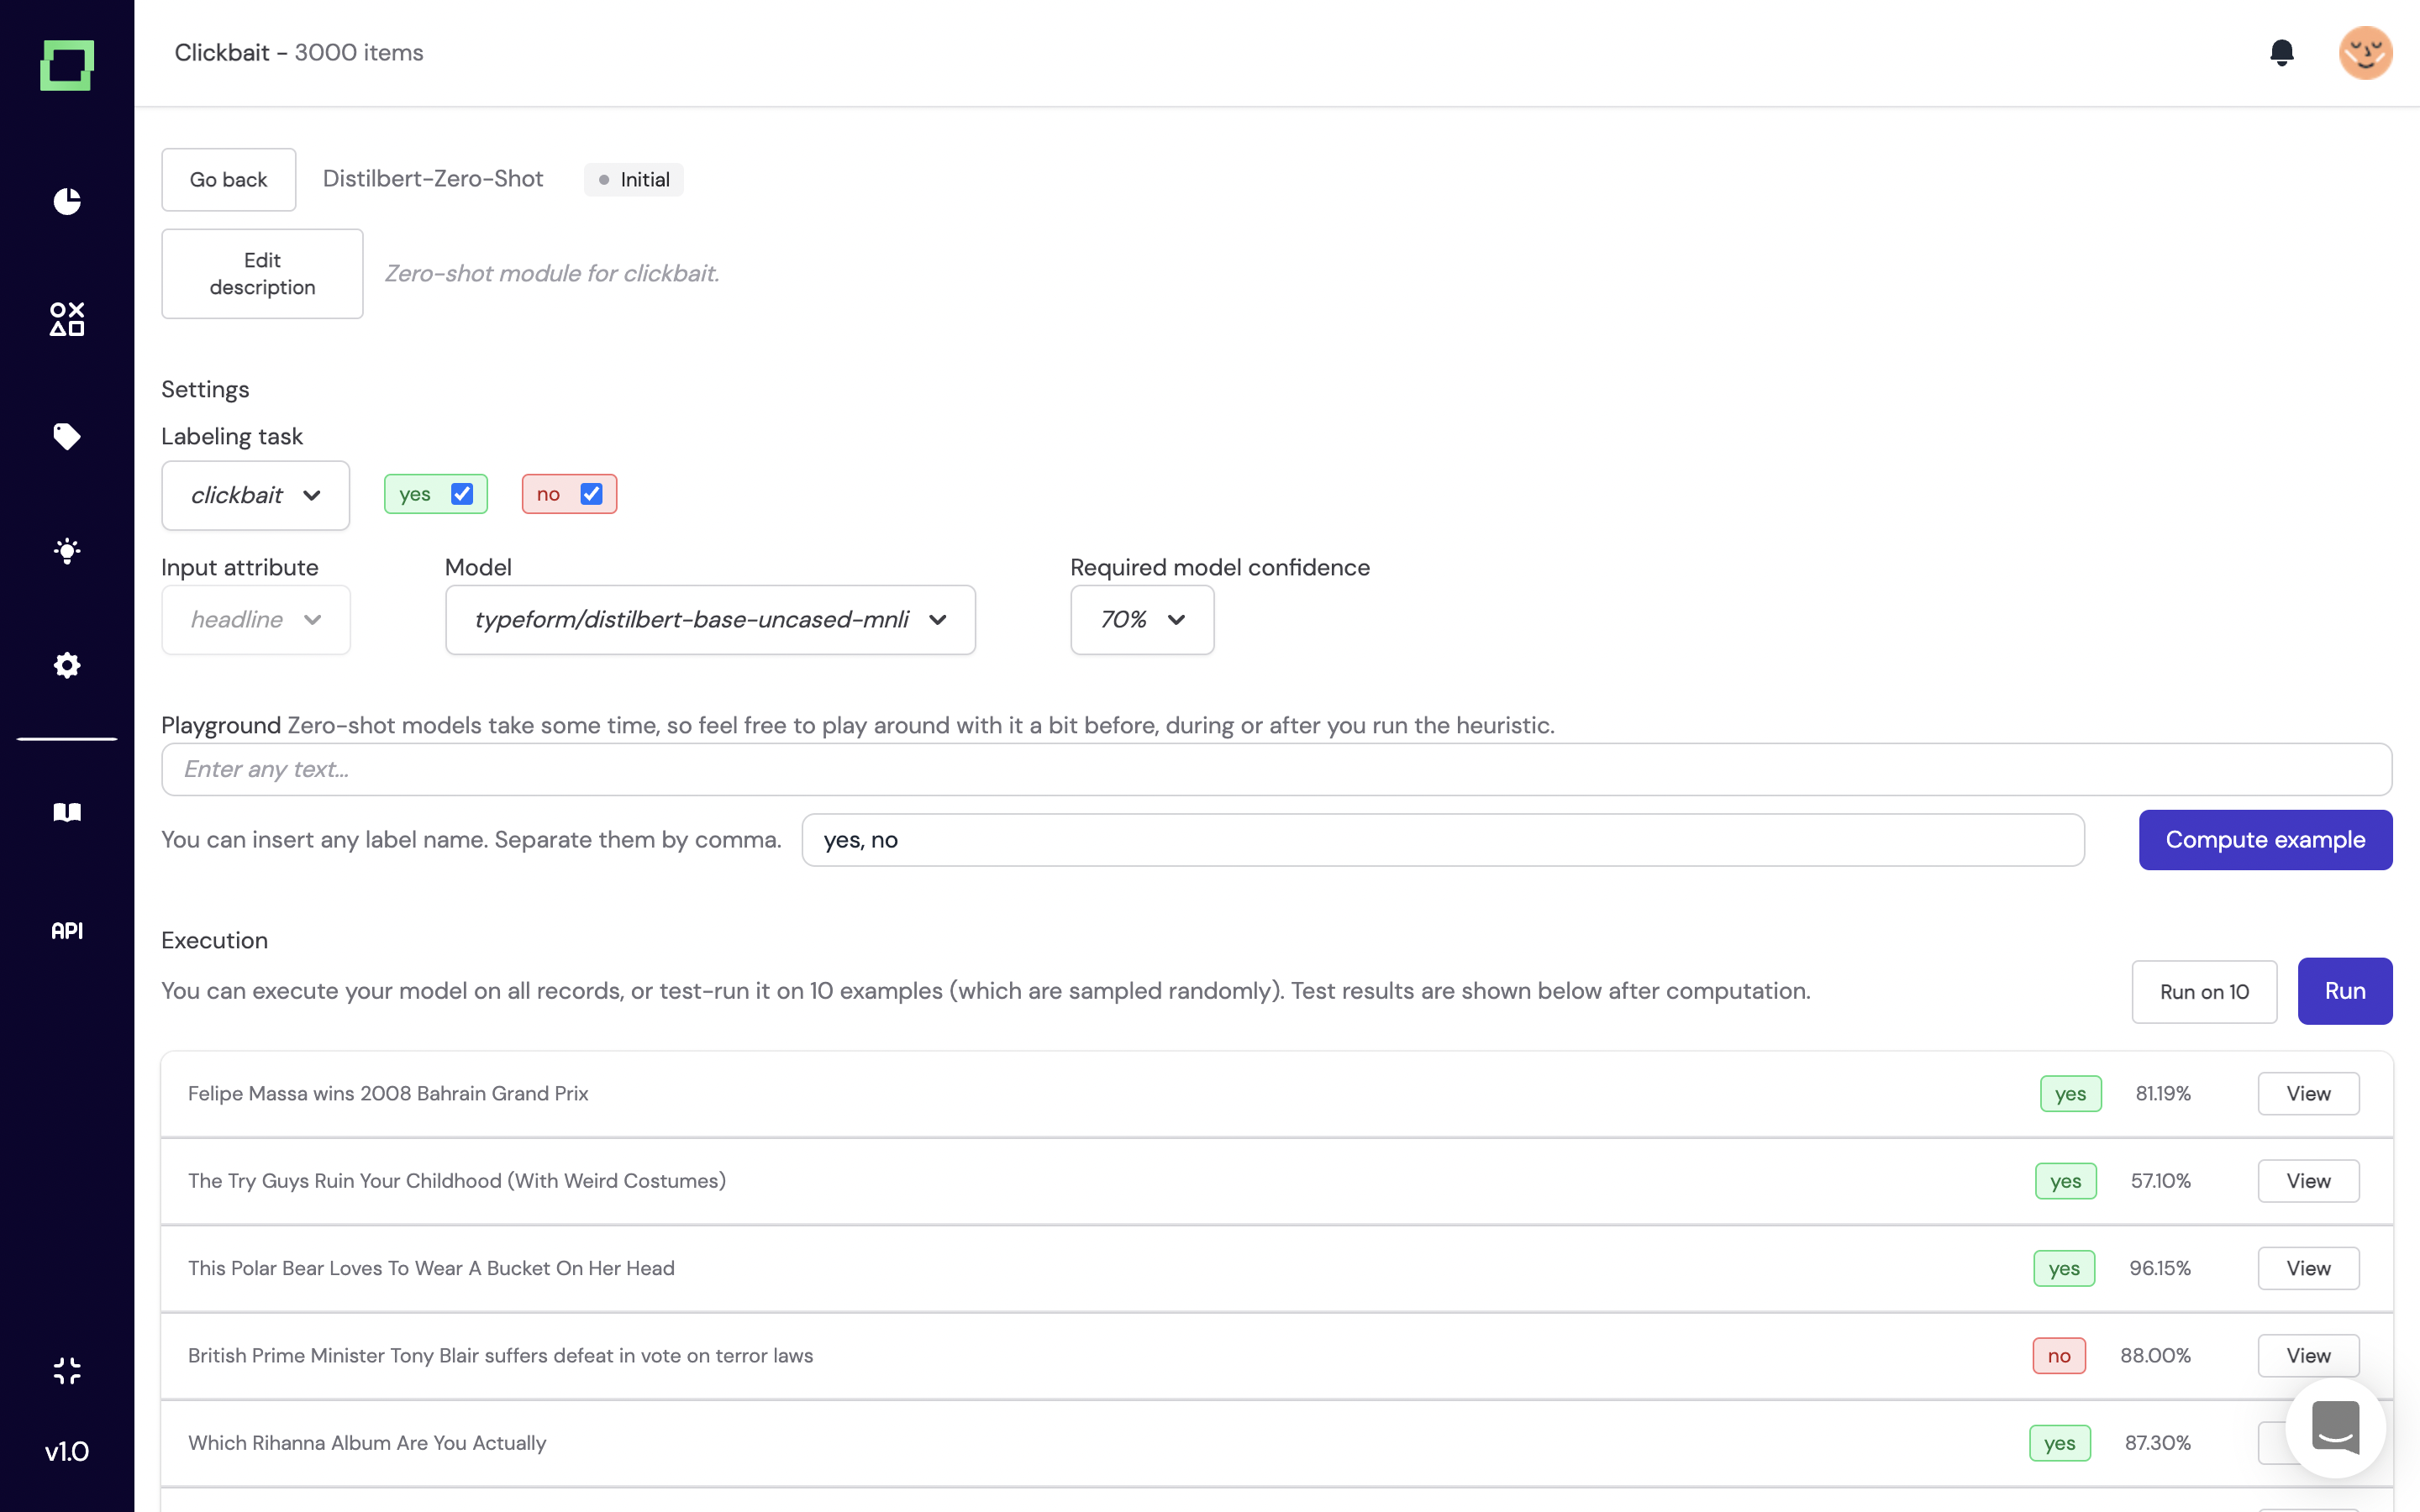The width and height of the screenshot is (2420, 1512).
Task: Open the 70% required confidence dropdown
Action: [x=1142, y=620]
